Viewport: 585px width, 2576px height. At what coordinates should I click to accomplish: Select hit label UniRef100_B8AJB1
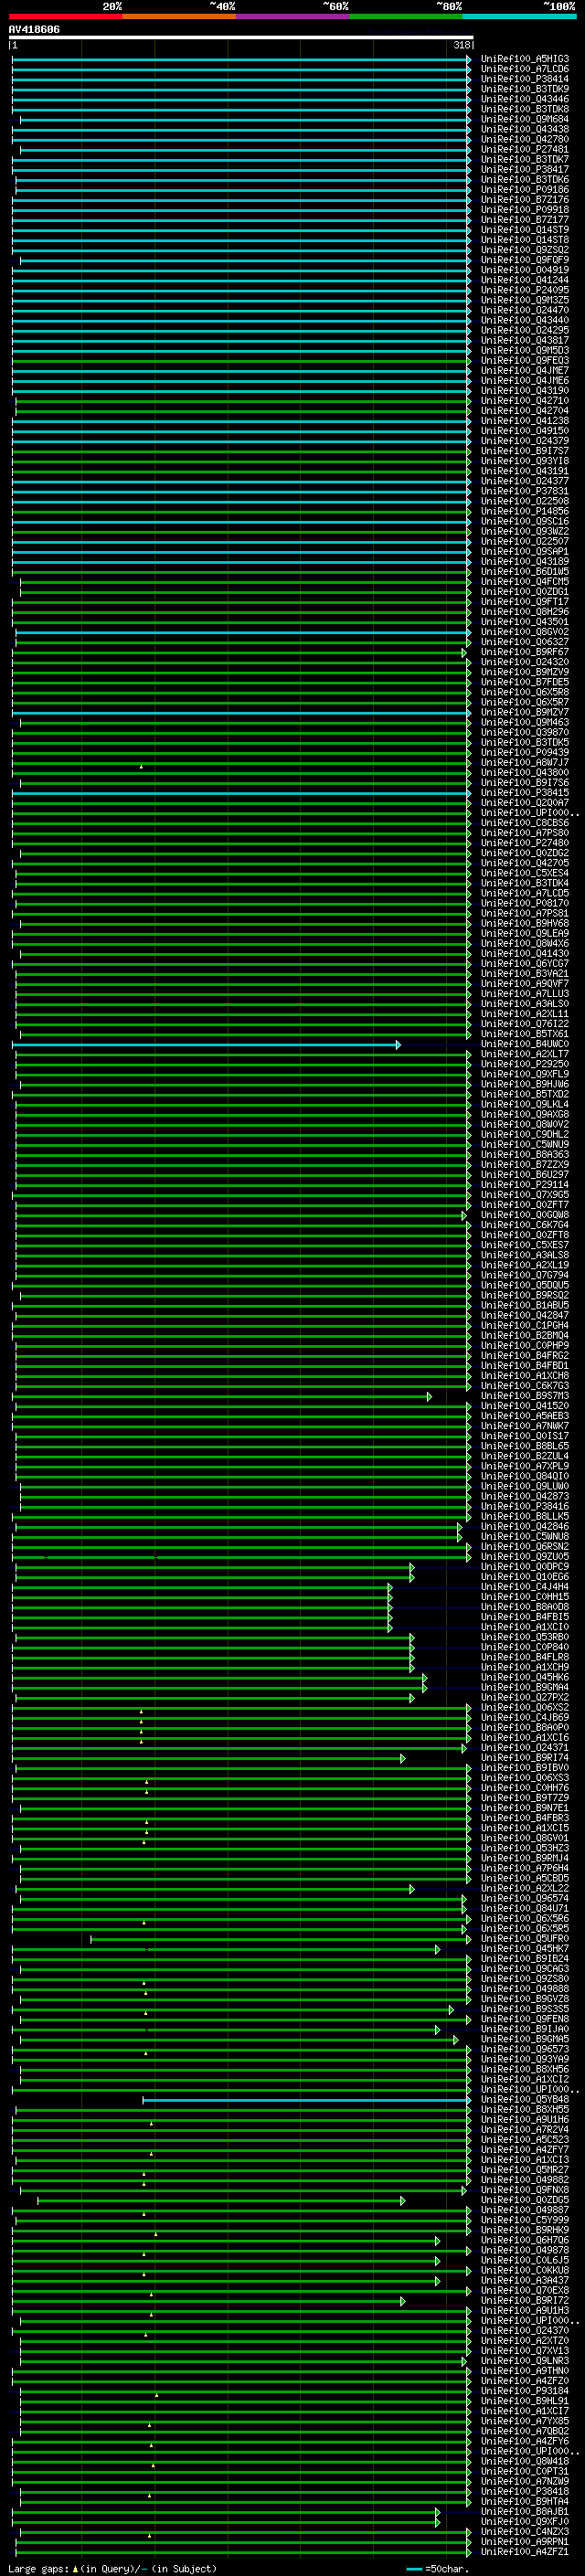tap(525, 2512)
